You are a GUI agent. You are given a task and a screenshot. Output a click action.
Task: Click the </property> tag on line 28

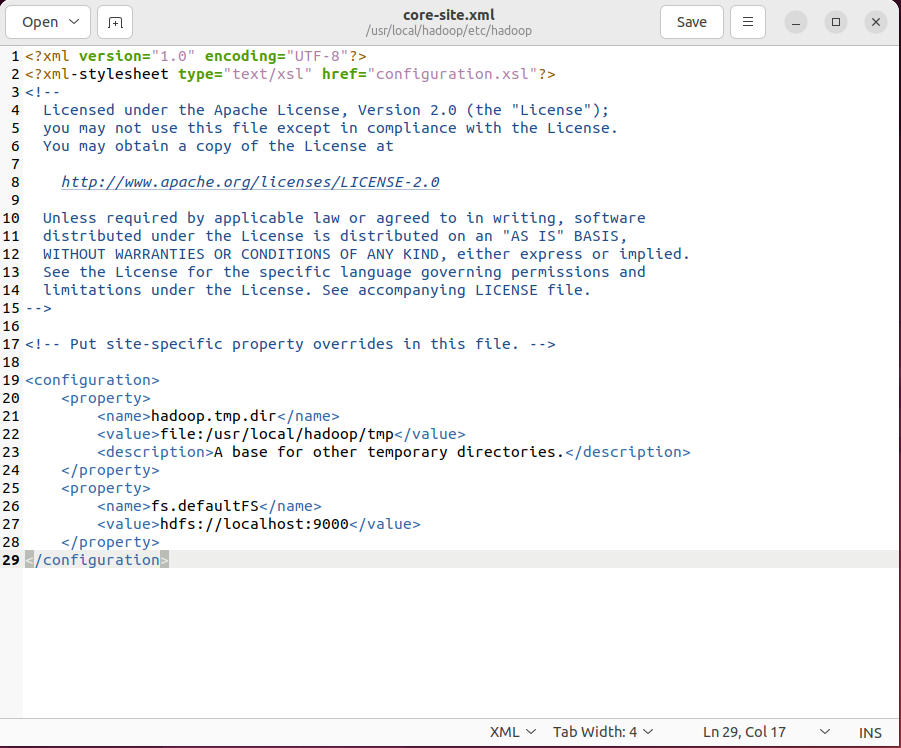tap(110, 542)
